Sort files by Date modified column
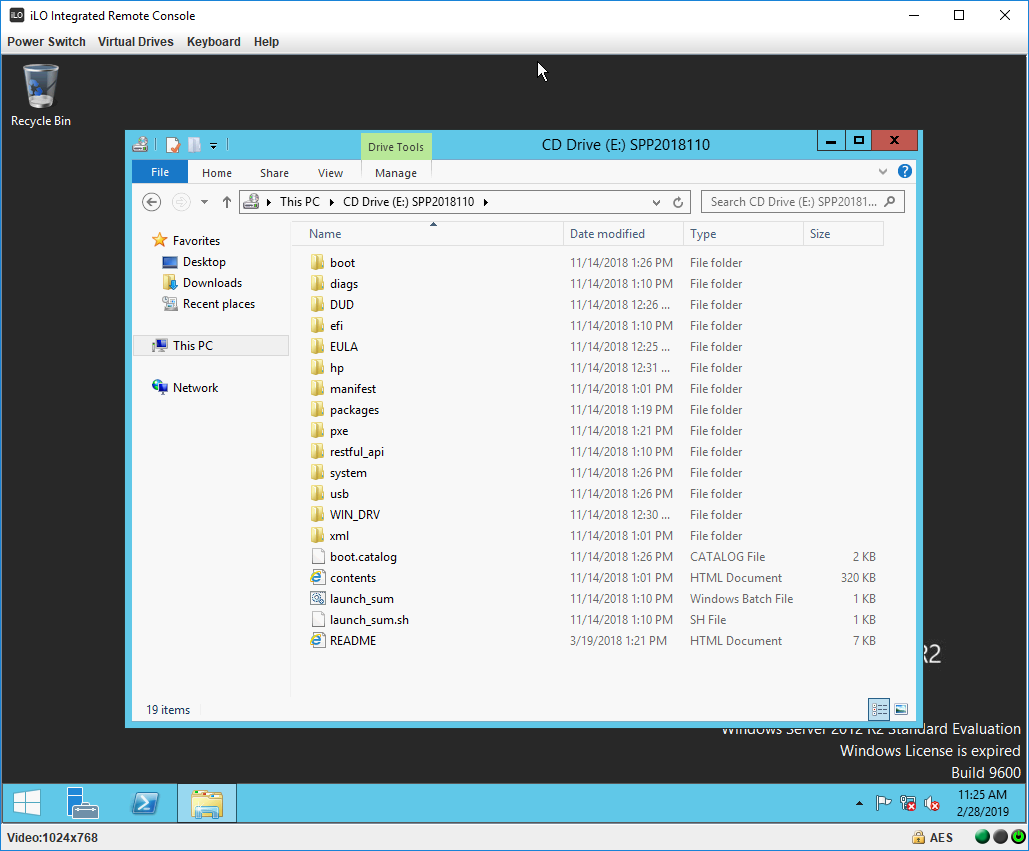The width and height of the screenshot is (1029, 851). 607,234
